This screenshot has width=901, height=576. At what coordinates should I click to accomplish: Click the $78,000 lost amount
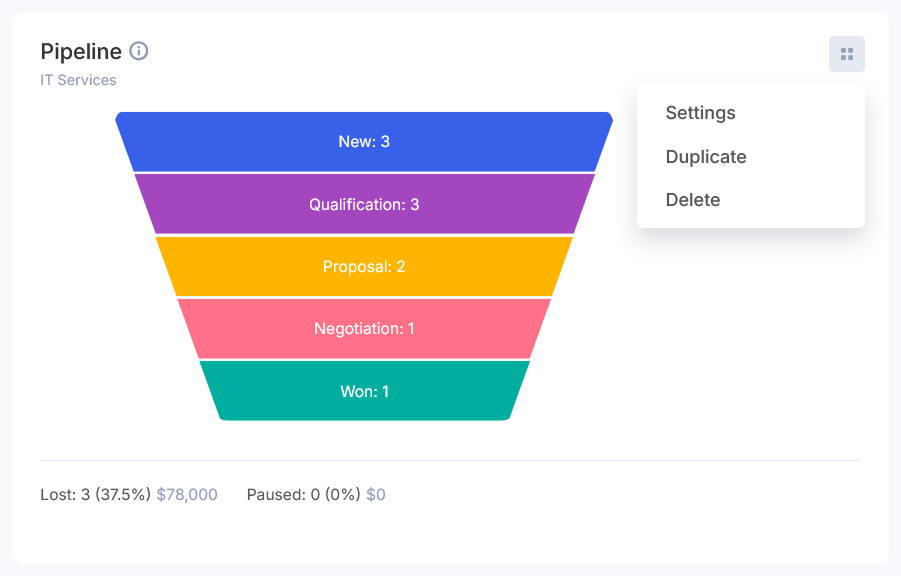(x=187, y=495)
